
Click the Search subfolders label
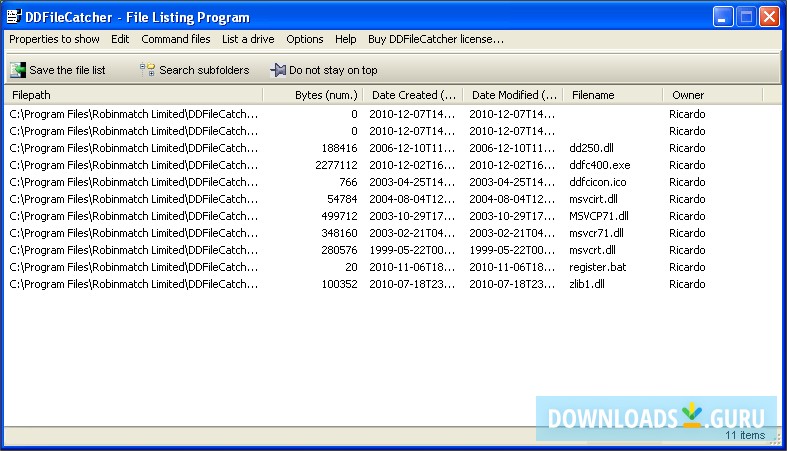click(204, 70)
